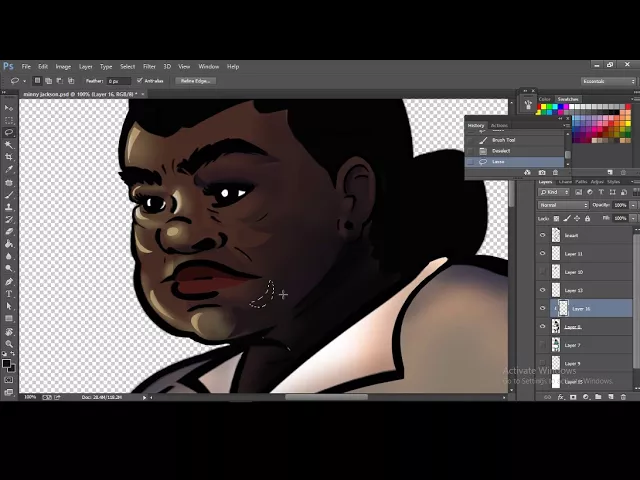Screen dimensions: 640x480
Task: Select the Zoom tool
Action: [x=9, y=344]
